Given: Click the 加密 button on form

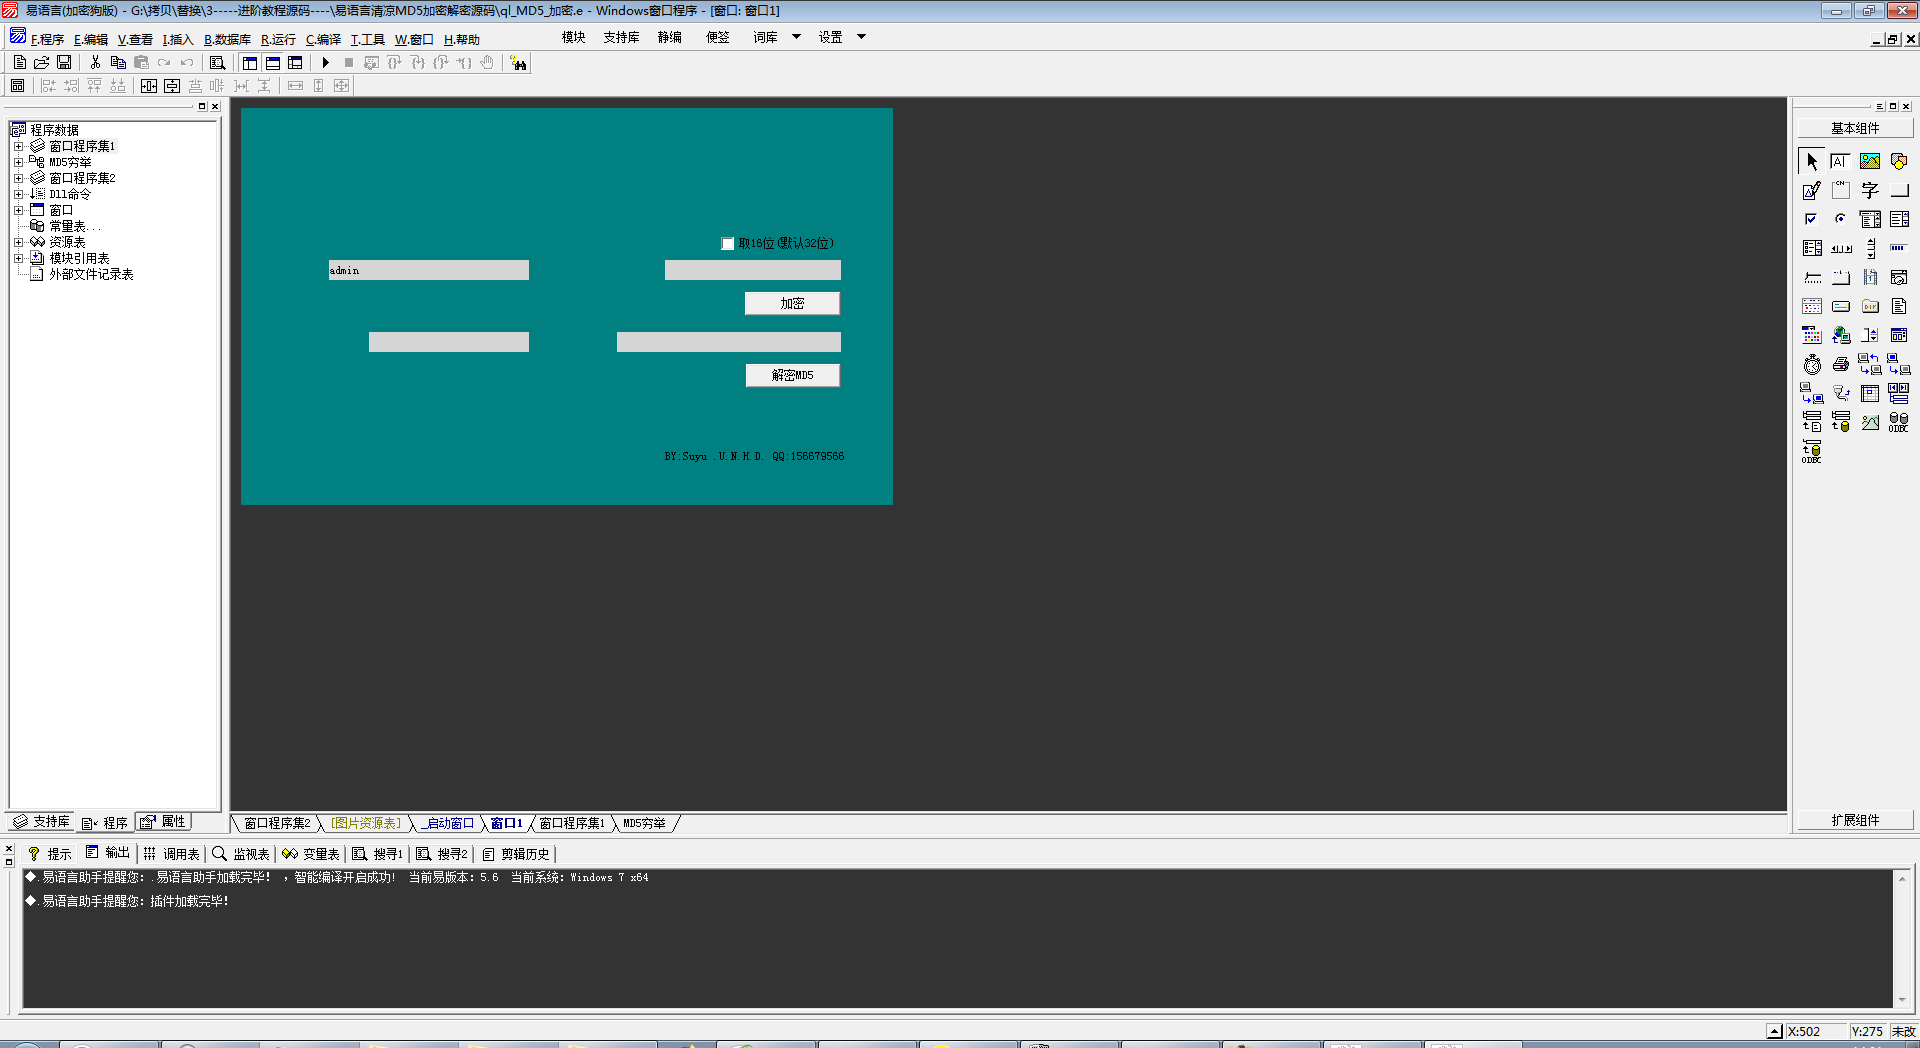Looking at the screenshot, I should coord(792,303).
